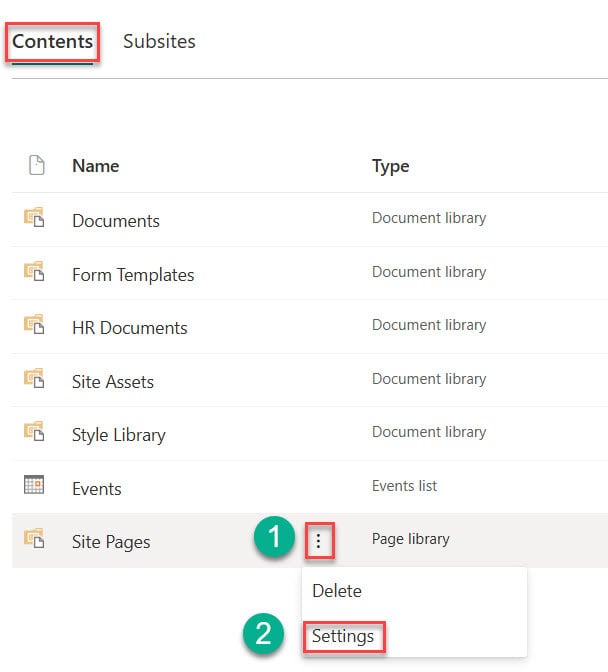Click the Site Assets library icon
The height and width of the screenshot is (672, 608).
(x=34, y=378)
